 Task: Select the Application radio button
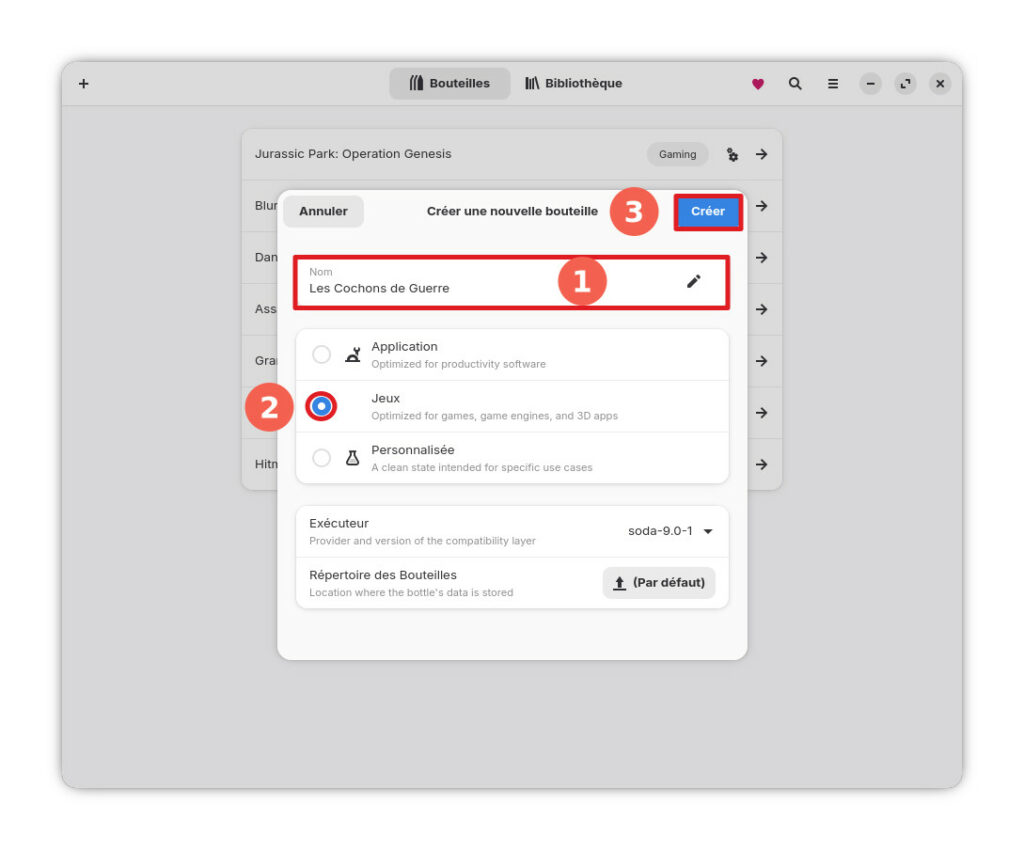(321, 355)
